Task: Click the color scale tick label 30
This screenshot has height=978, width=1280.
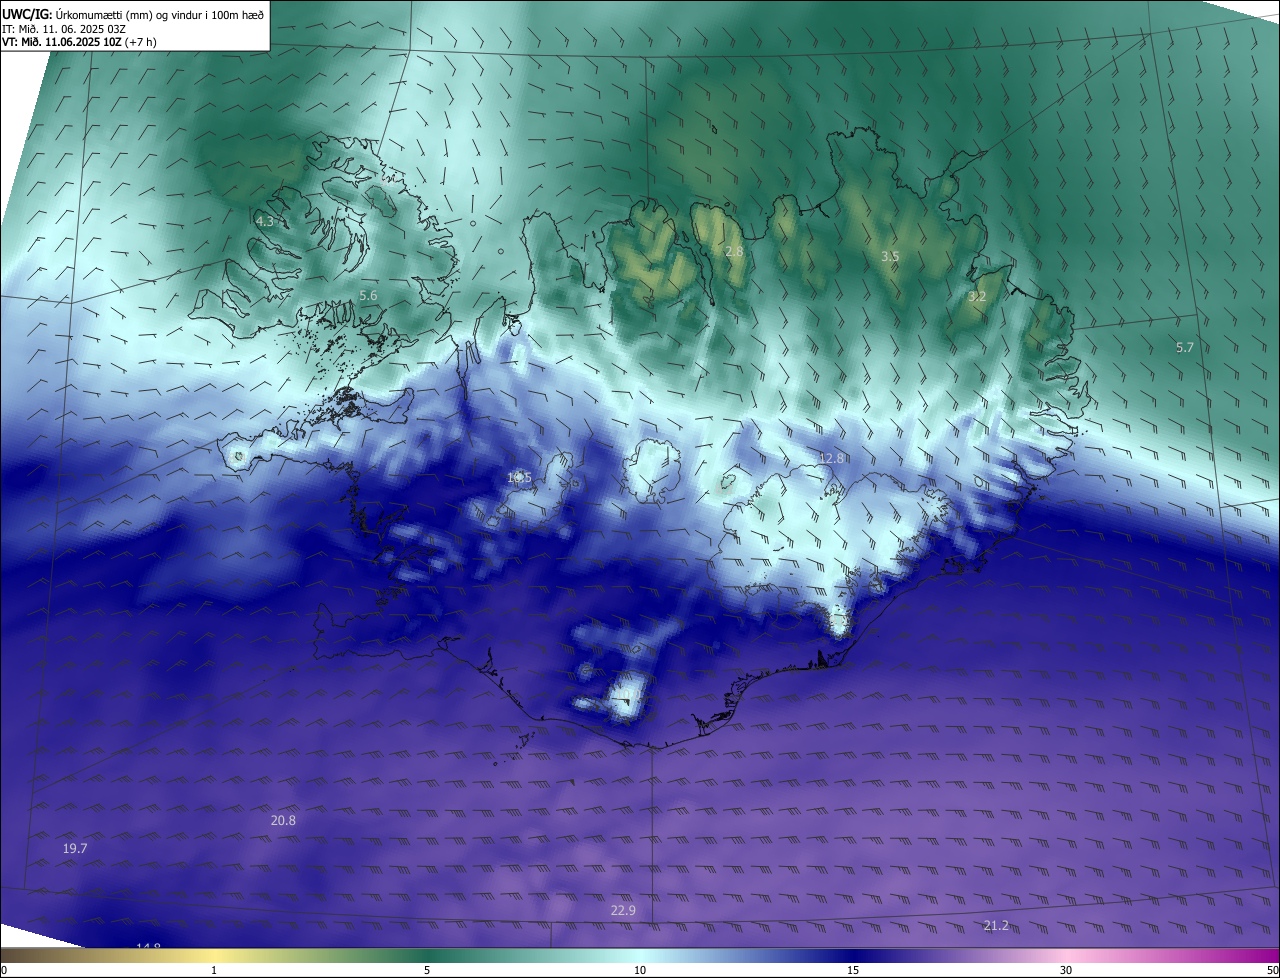Action: click(x=1066, y=971)
